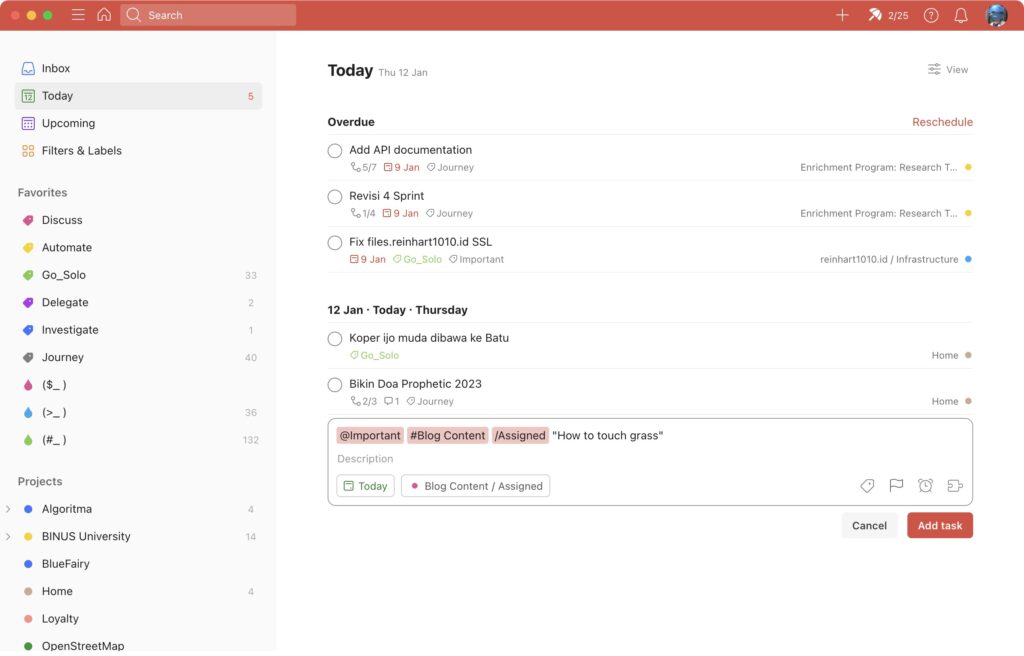Open the Upcoming view in sidebar
The width and height of the screenshot is (1024, 656).
[x=68, y=124]
